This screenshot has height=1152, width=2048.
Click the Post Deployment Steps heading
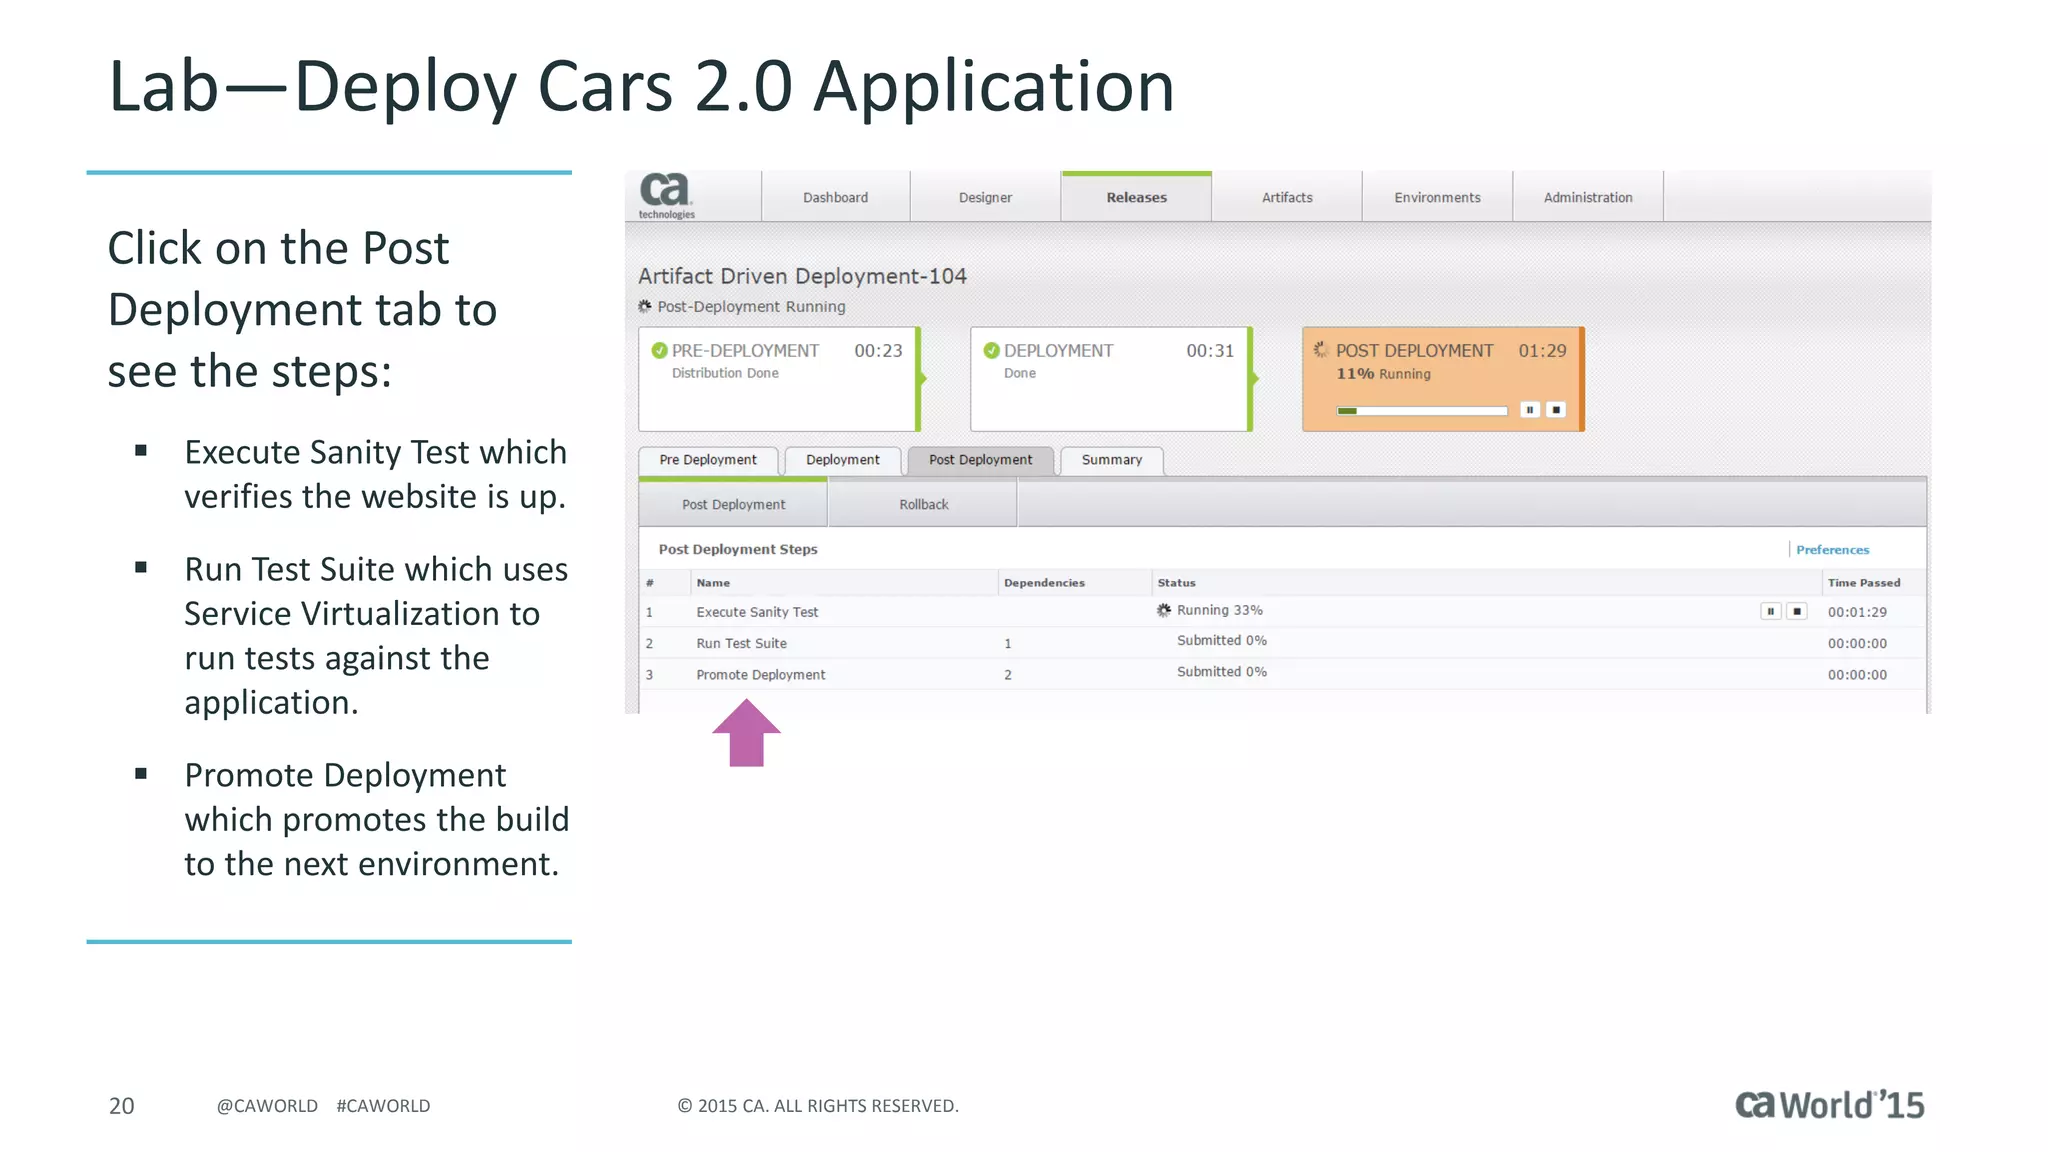(x=738, y=550)
